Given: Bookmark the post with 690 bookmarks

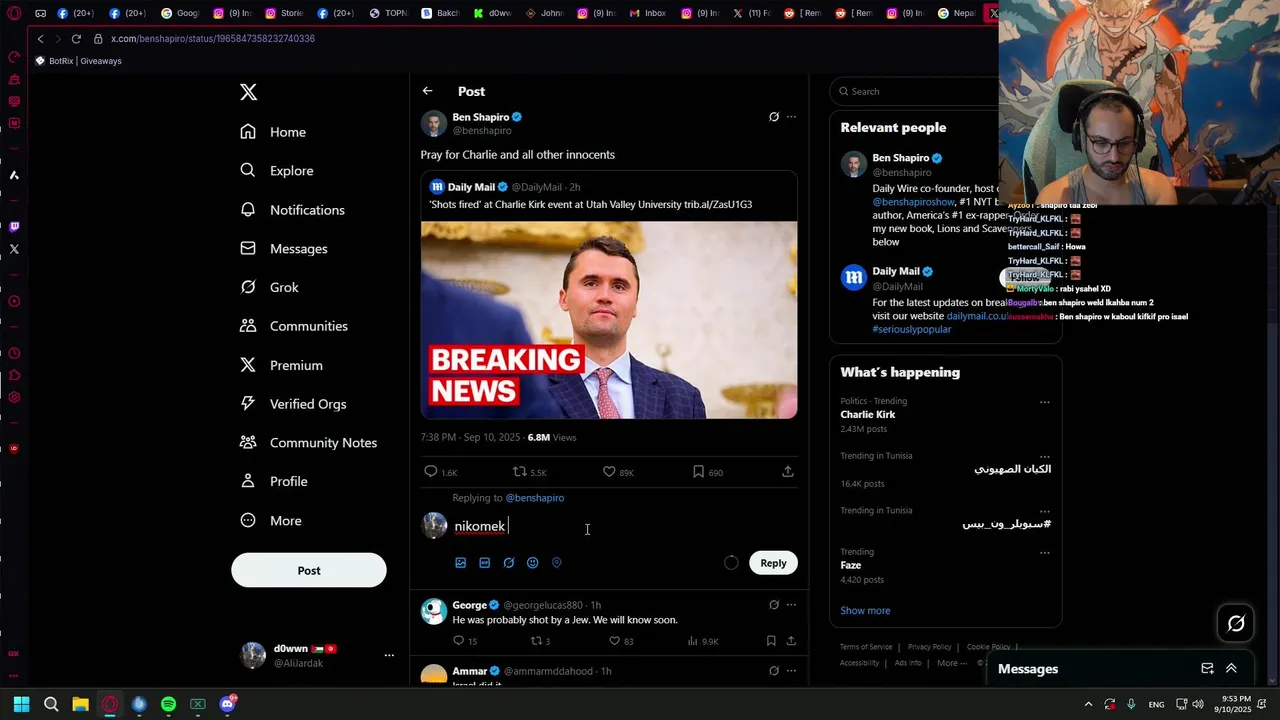Looking at the screenshot, I should 707,472.
